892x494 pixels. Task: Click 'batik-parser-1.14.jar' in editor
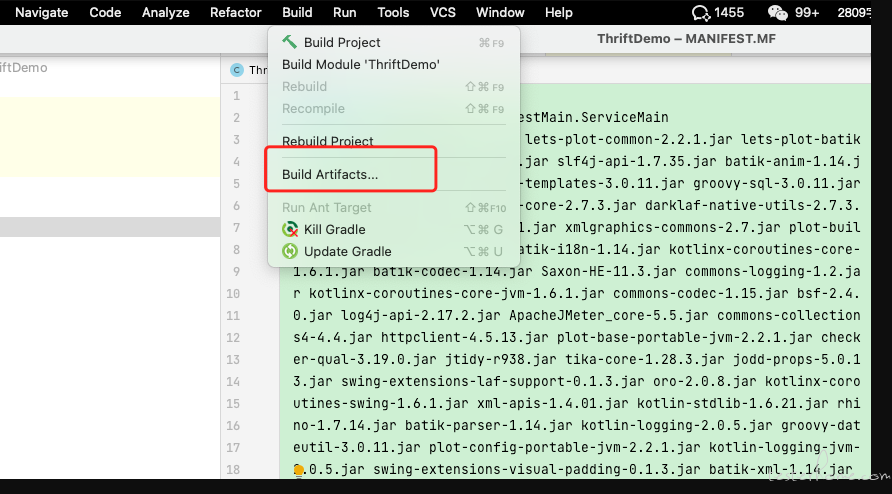coord(488,426)
